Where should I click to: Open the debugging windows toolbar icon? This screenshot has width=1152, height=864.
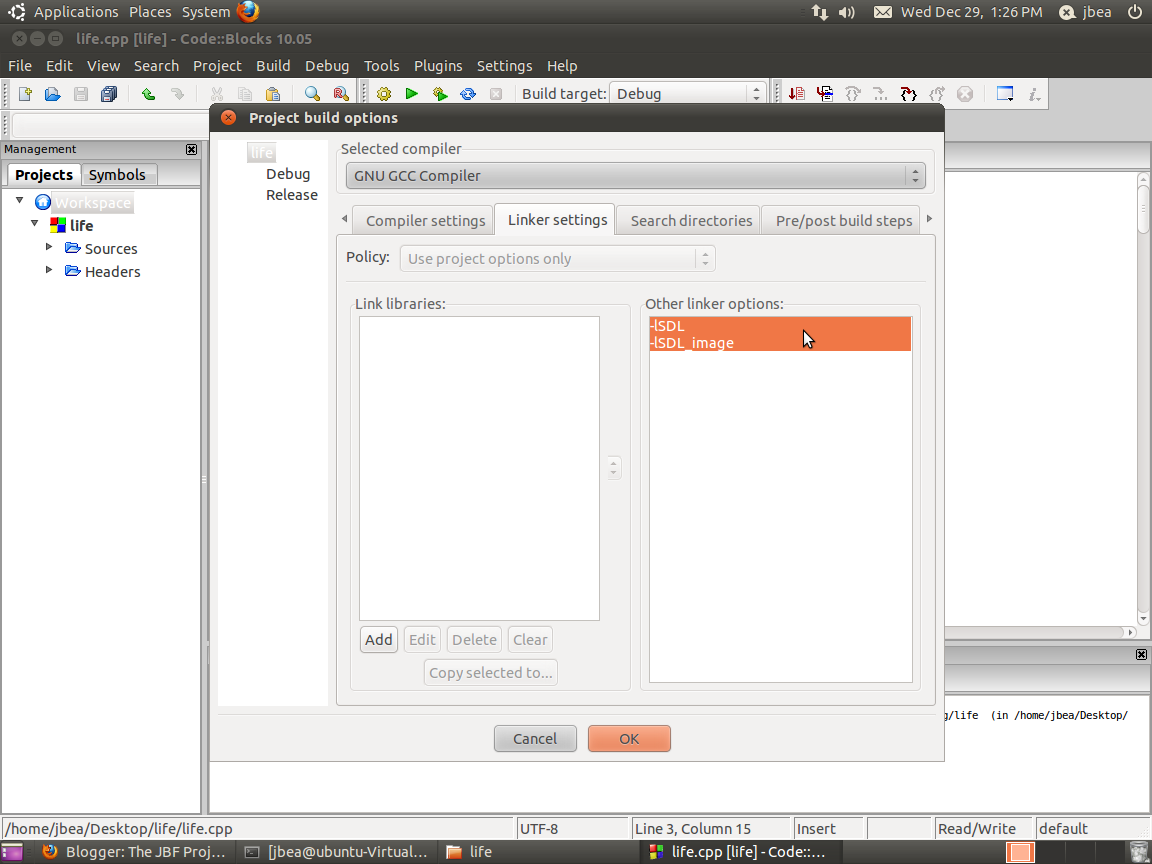1005,94
